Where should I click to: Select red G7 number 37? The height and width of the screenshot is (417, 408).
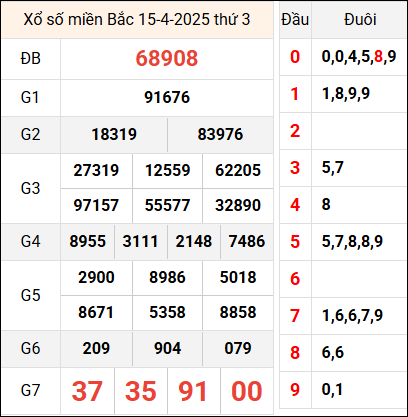[x=87, y=391]
